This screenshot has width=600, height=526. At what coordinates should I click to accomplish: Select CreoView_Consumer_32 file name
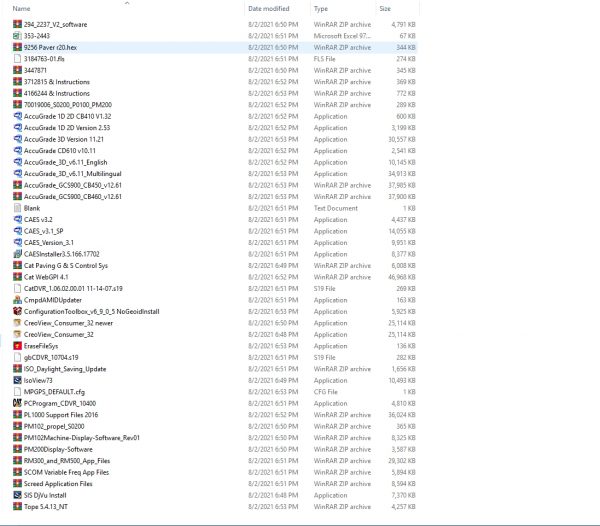click(59, 334)
